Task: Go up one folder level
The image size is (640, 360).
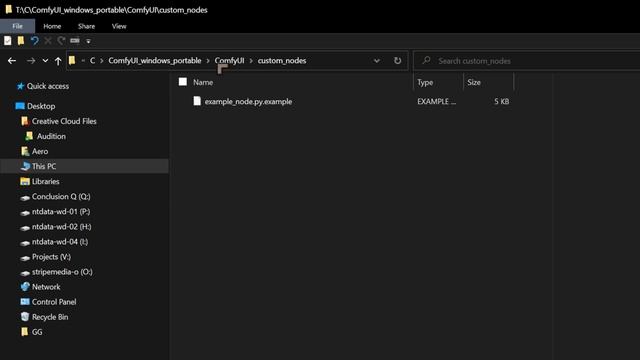Action: point(58,61)
